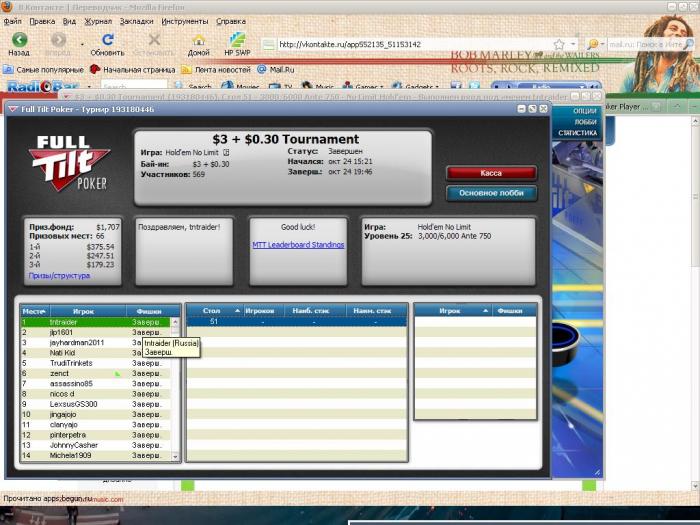Click the Reload (Обновить) icon
The image size is (700, 525).
(108, 40)
